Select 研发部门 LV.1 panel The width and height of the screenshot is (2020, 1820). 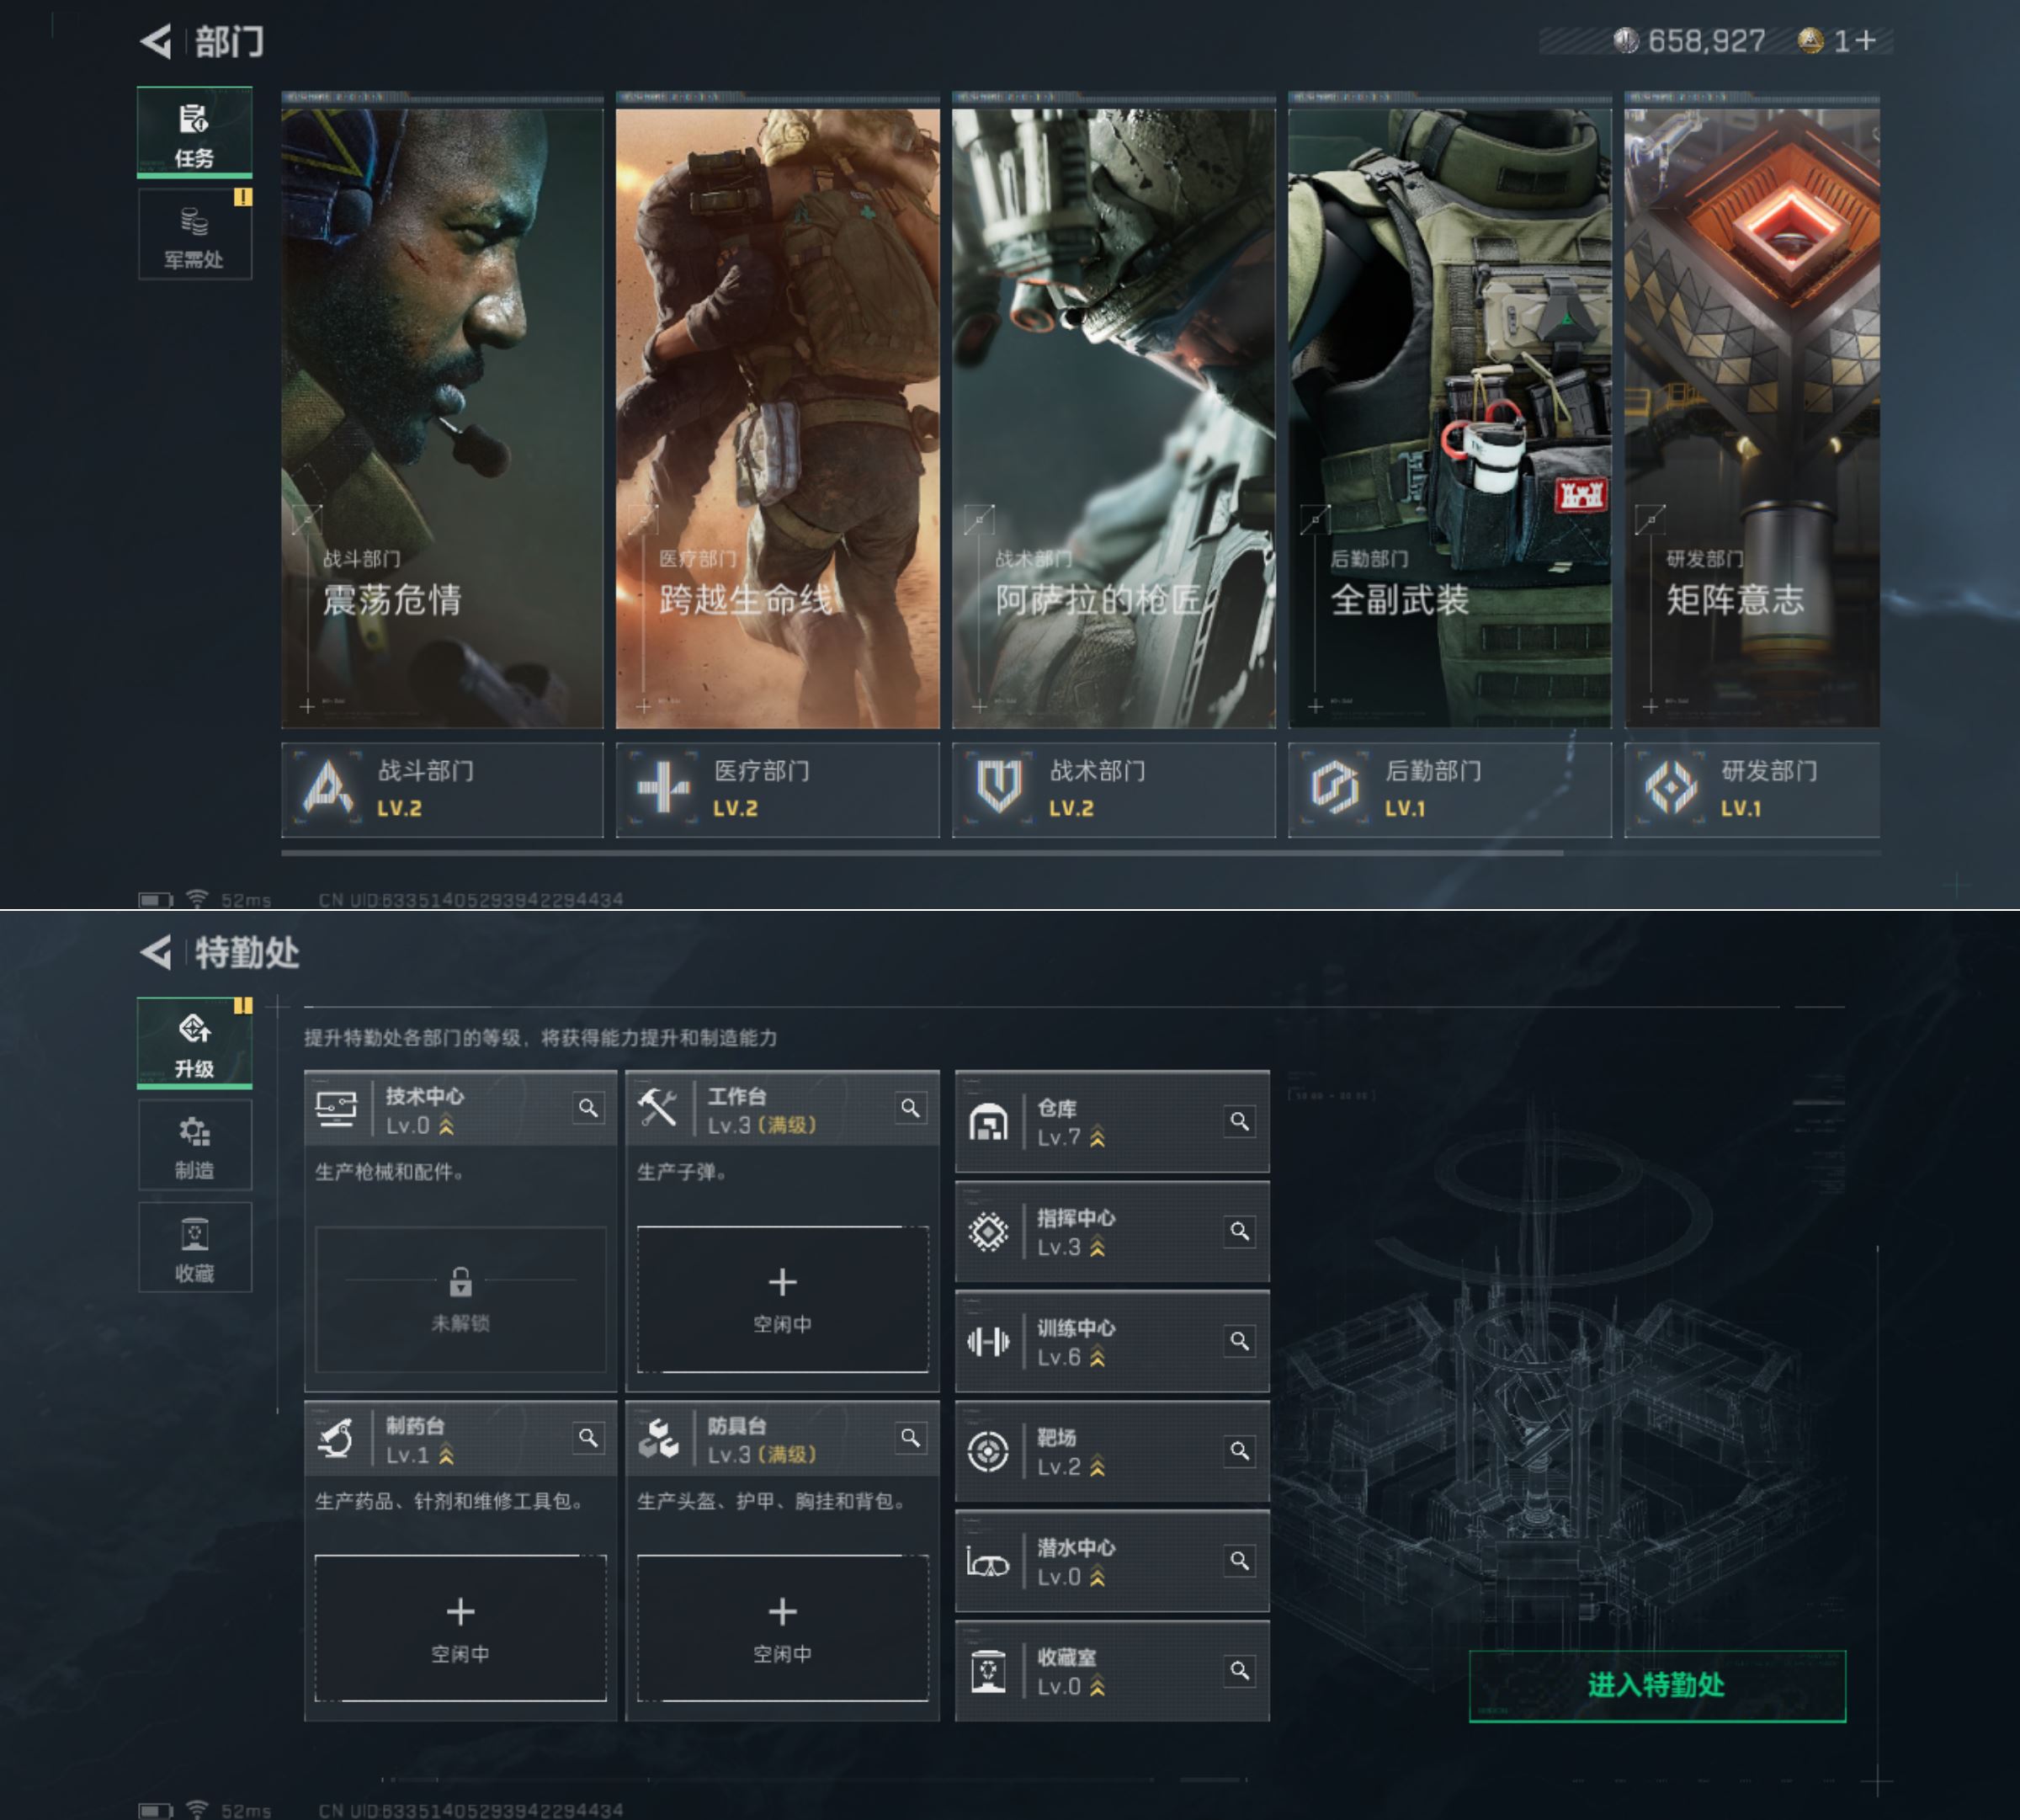coord(1752,789)
